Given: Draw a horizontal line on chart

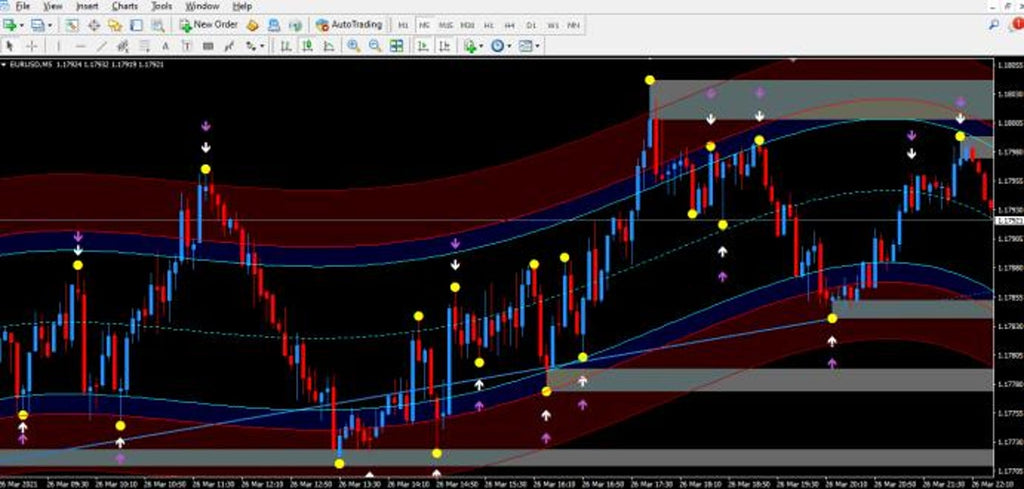Looking at the screenshot, I should pyautogui.click(x=79, y=46).
